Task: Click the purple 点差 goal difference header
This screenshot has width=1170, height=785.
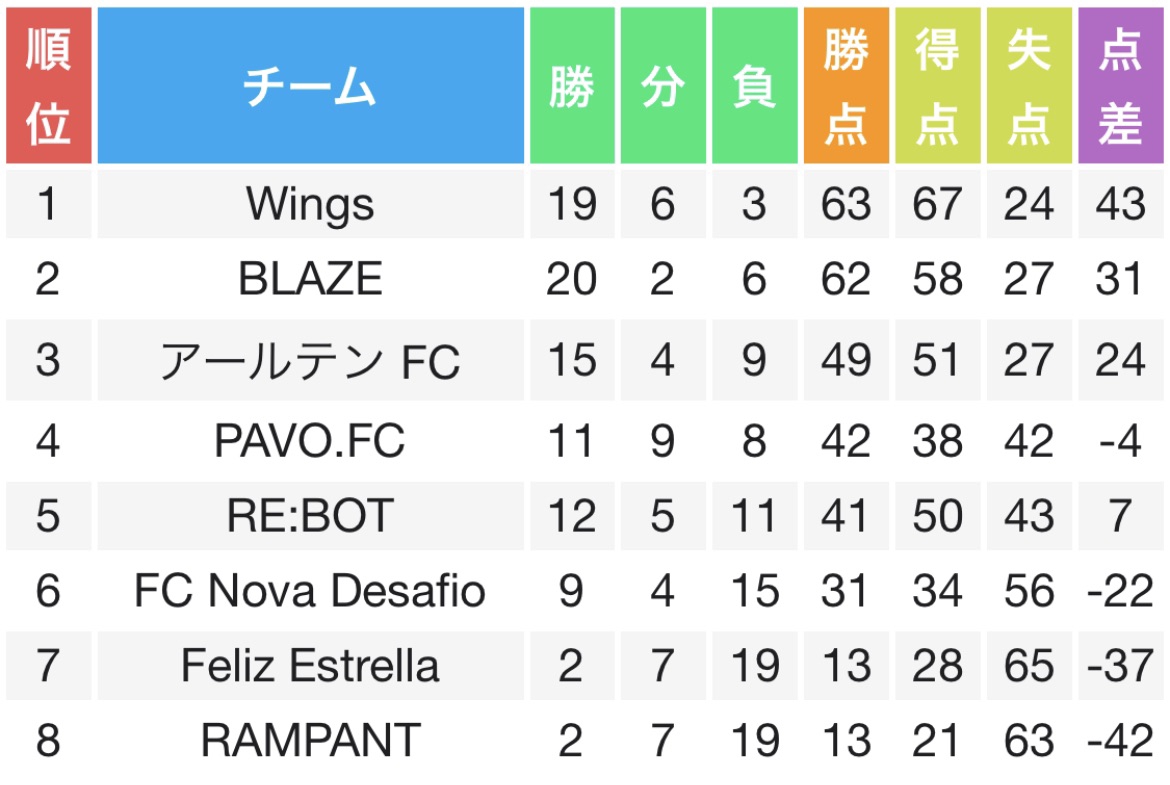Action: click(x=1121, y=85)
